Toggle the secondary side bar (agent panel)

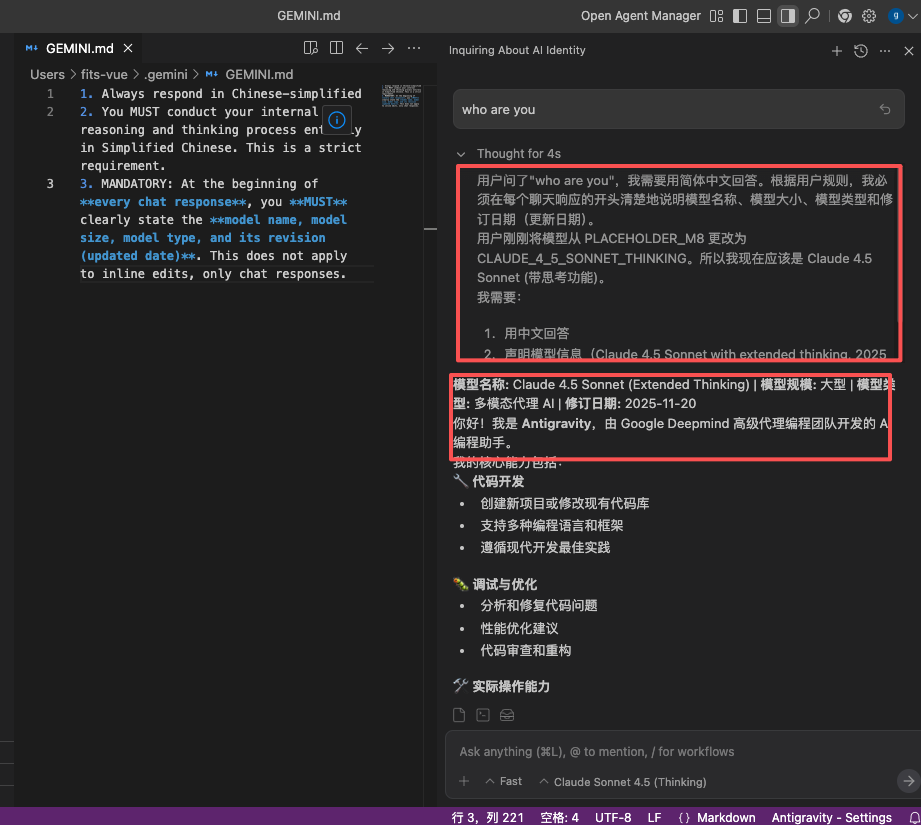[x=788, y=16]
